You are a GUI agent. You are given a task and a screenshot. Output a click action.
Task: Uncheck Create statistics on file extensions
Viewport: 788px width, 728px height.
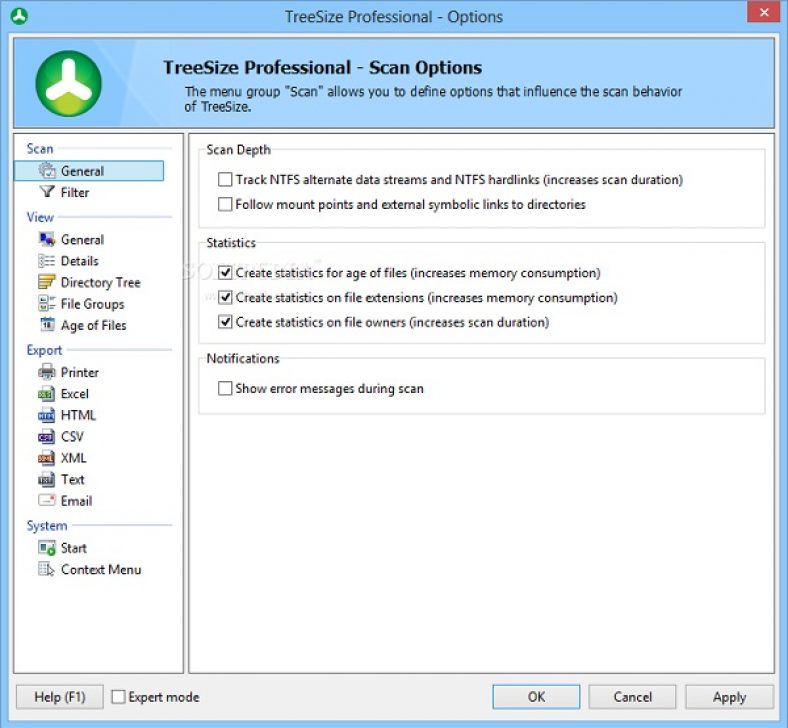pos(225,297)
